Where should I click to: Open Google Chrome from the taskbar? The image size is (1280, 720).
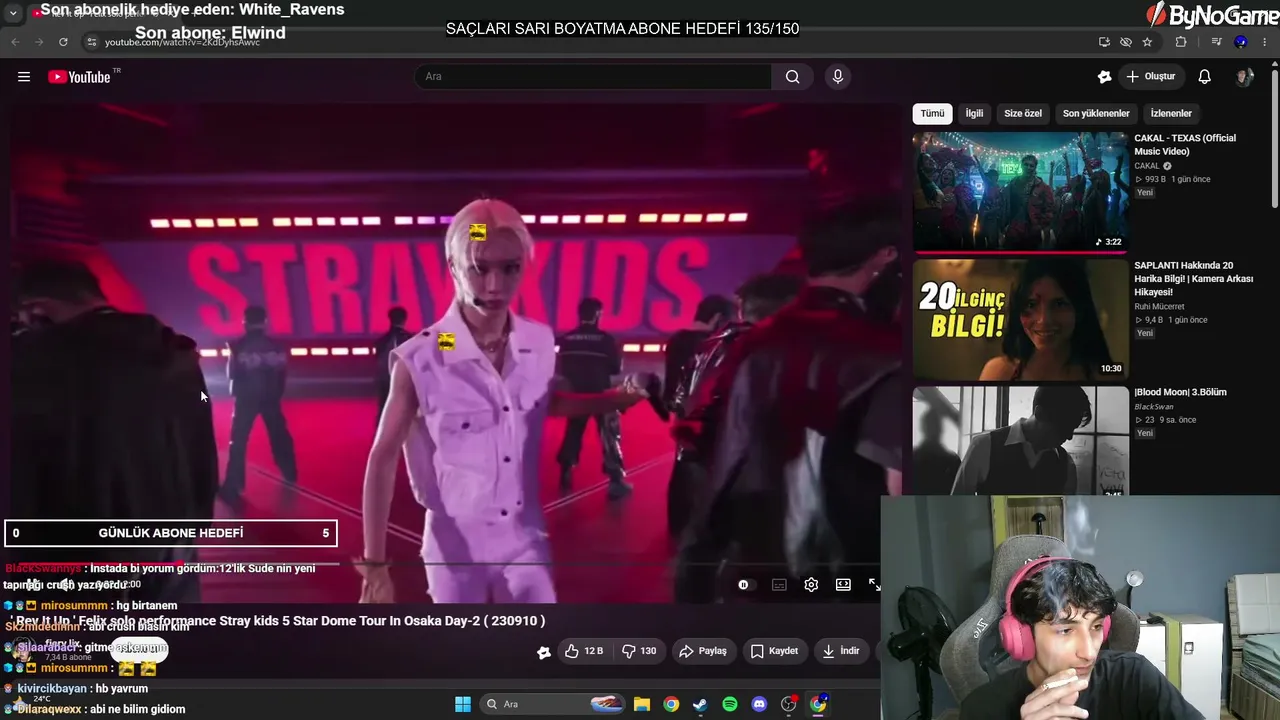point(671,704)
